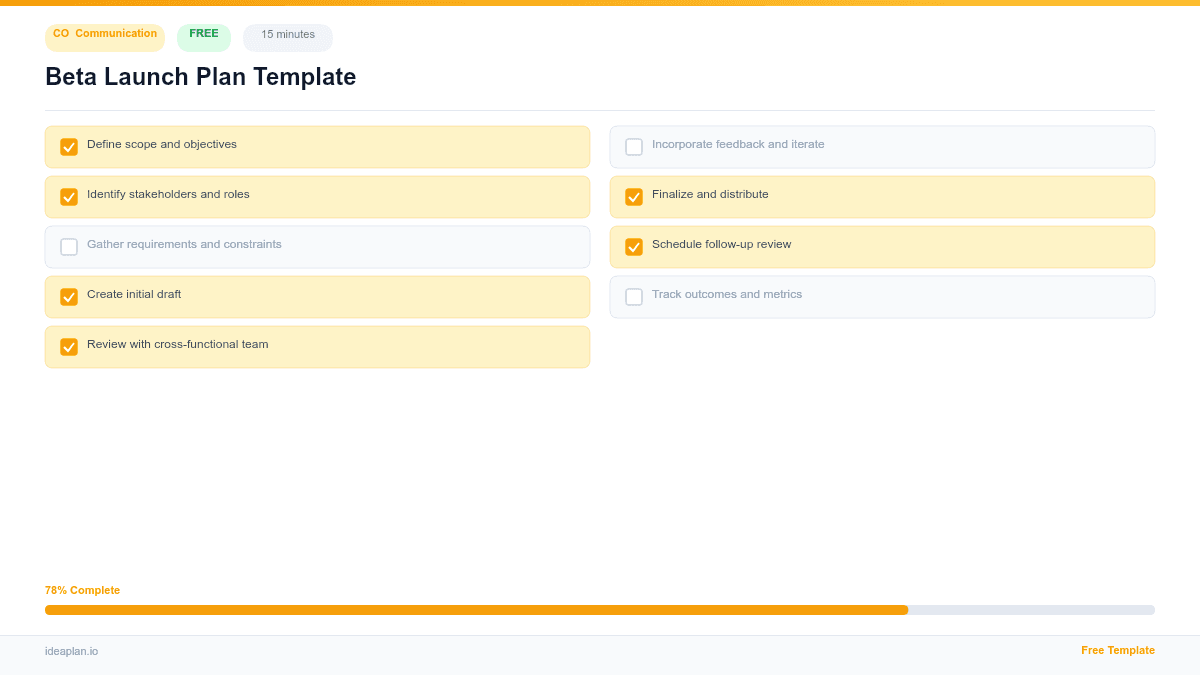The image size is (1200, 675).
Task: Uncheck "Create initial draft"
Action: click(69, 296)
